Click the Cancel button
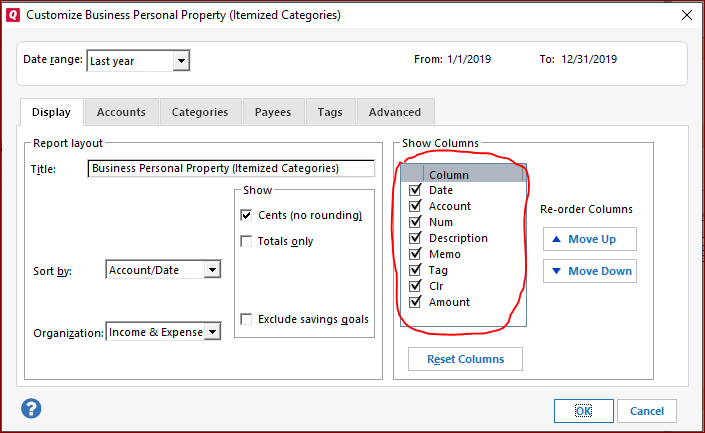This screenshot has height=433, width=705. coord(647,411)
